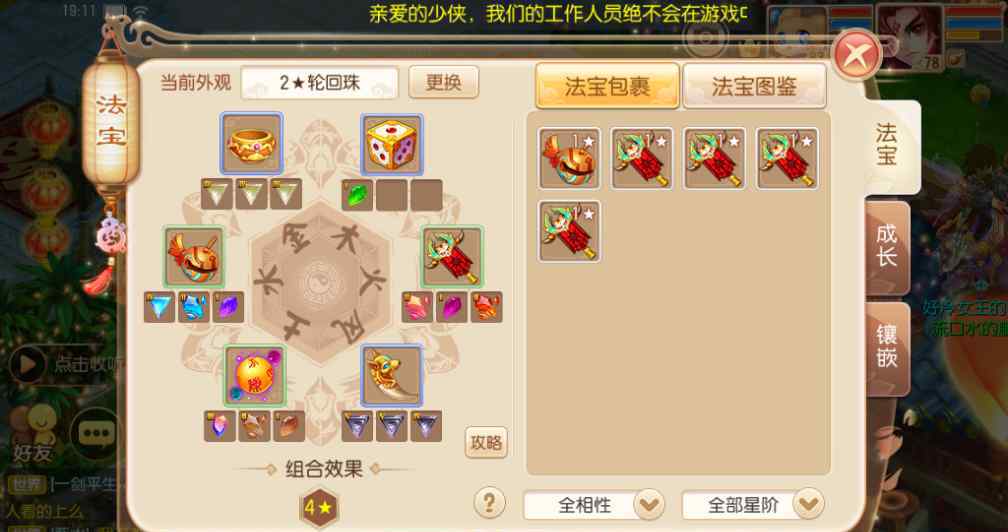Select the equipped red banner flag treasure

452,257
